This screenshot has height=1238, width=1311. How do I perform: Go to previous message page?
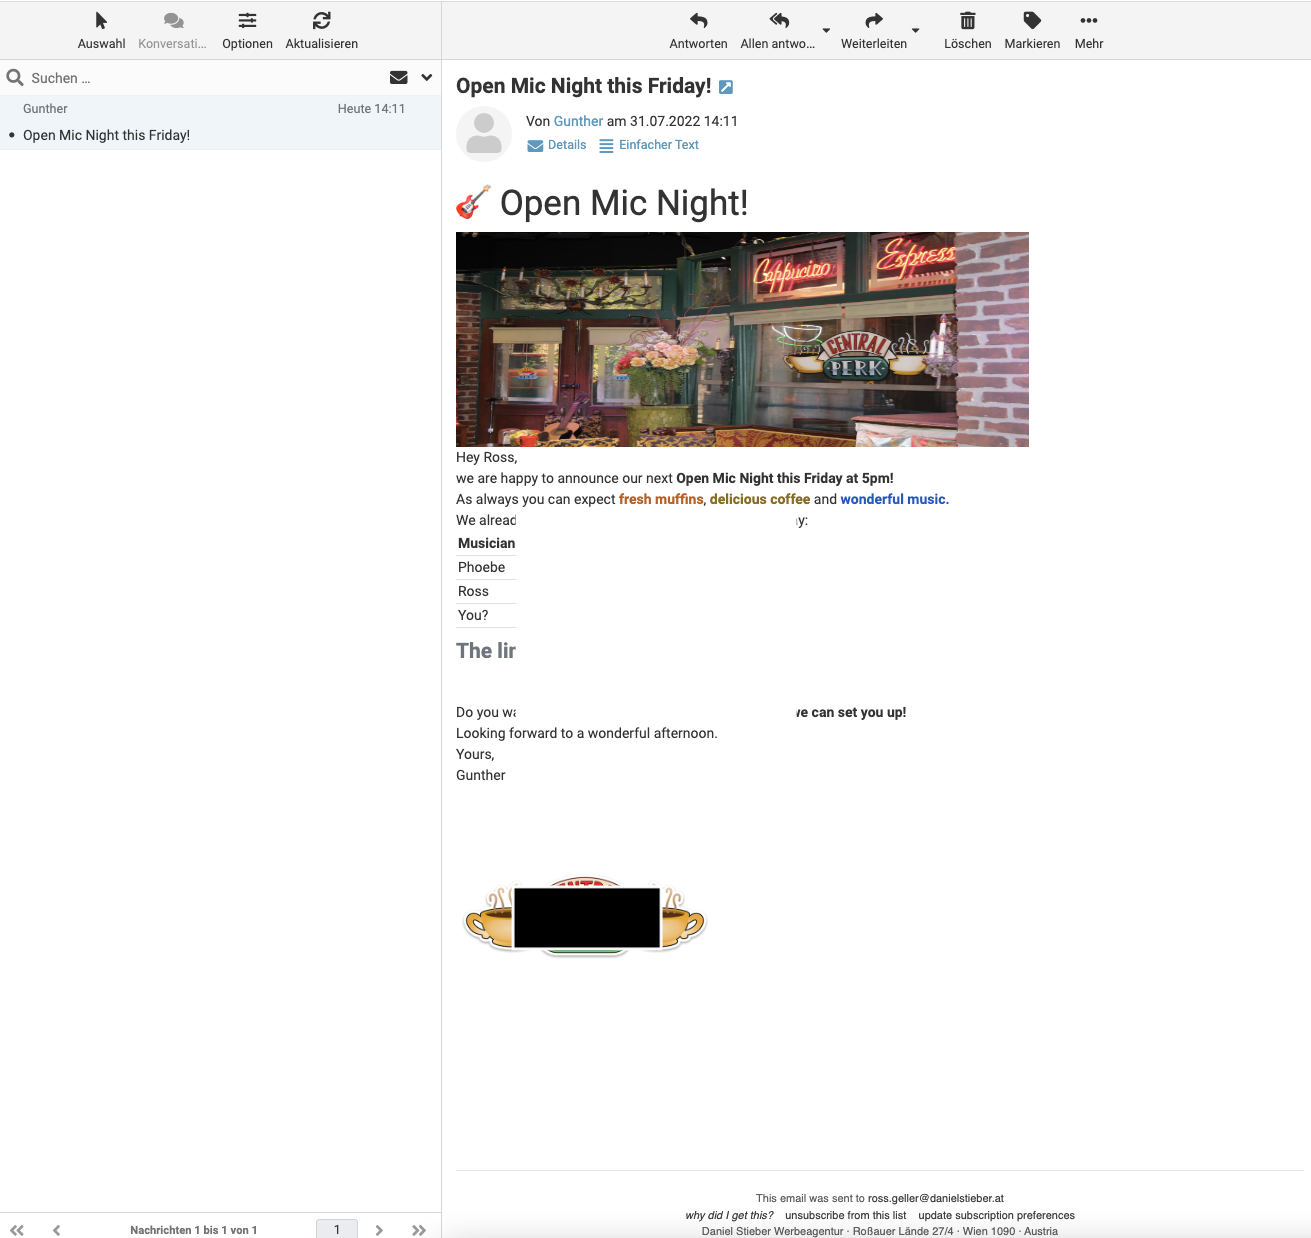click(x=57, y=1230)
